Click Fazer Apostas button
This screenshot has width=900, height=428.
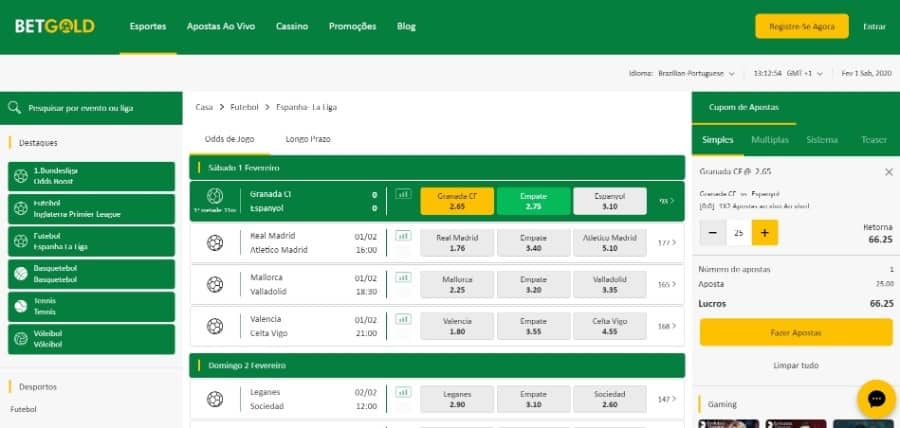click(x=796, y=333)
